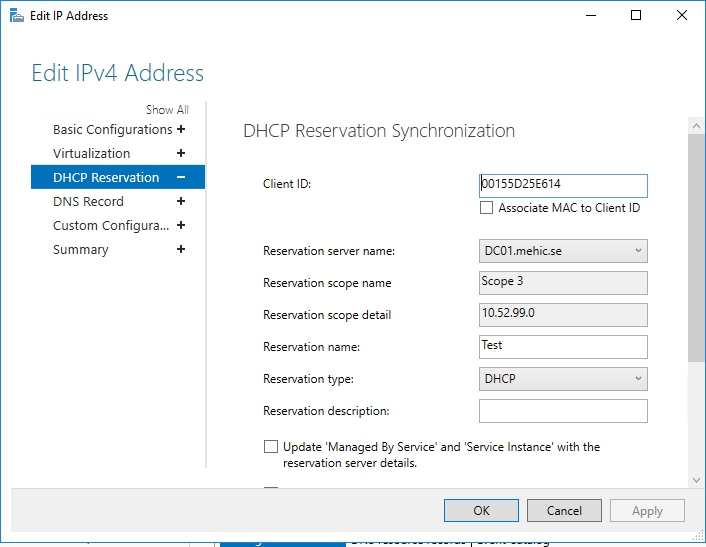Click the Cancel button
The height and width of the screenshot is (547, 706).
564,510
